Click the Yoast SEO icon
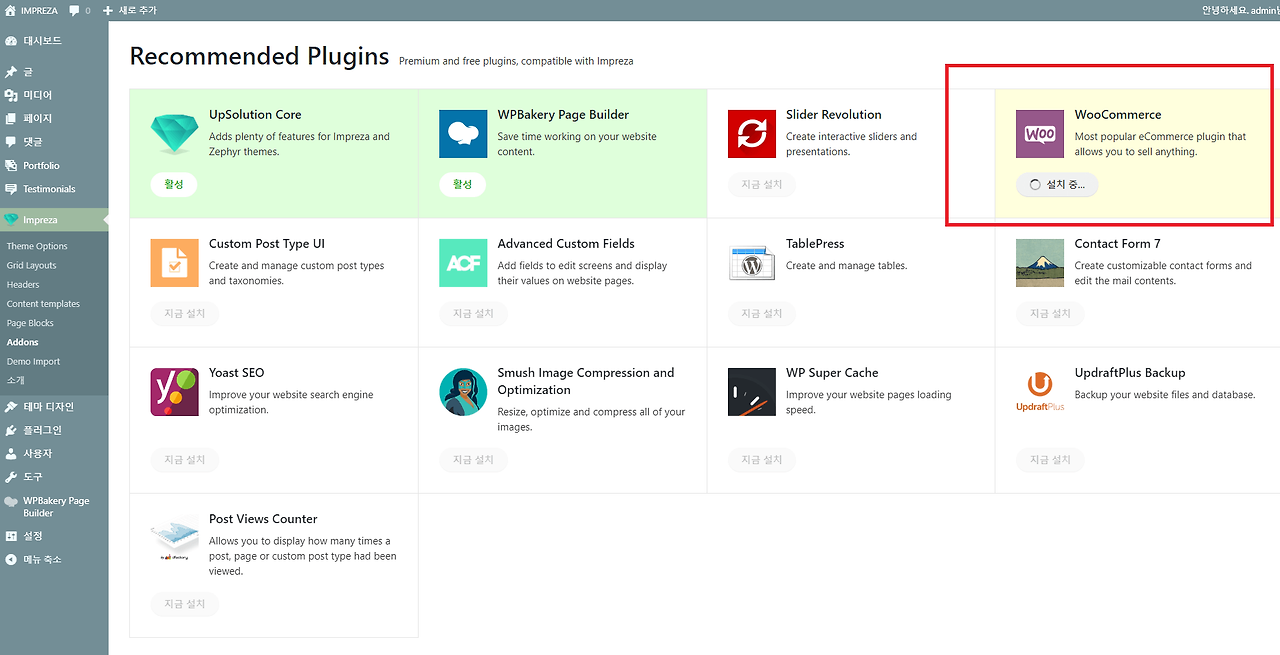 (174, 392)
